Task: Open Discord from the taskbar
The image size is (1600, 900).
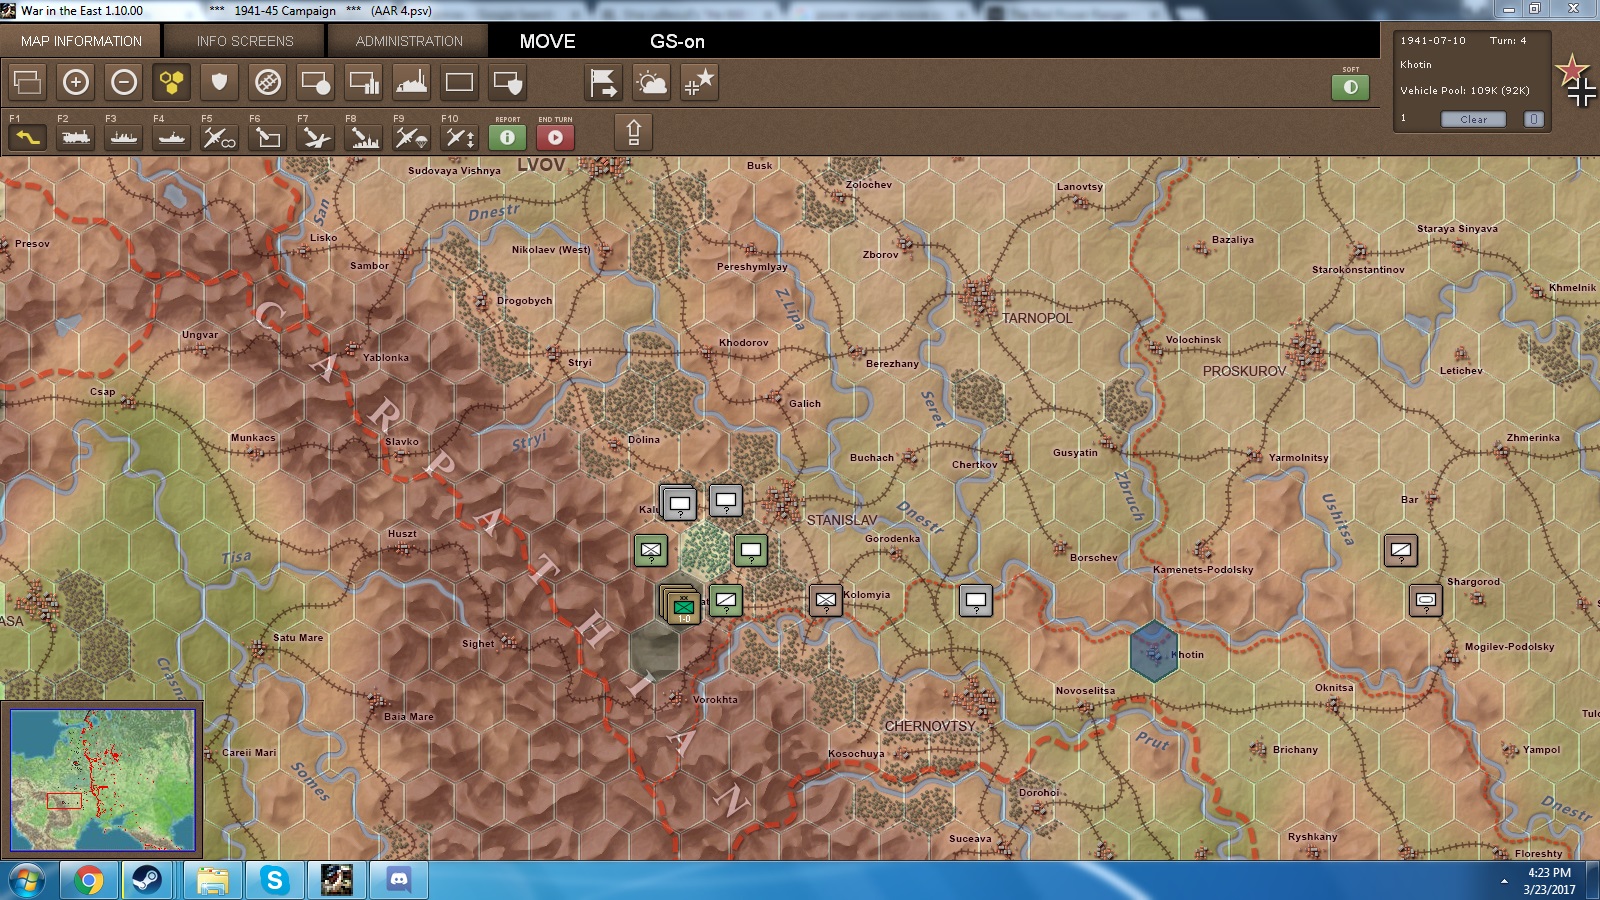Action: 399,881
